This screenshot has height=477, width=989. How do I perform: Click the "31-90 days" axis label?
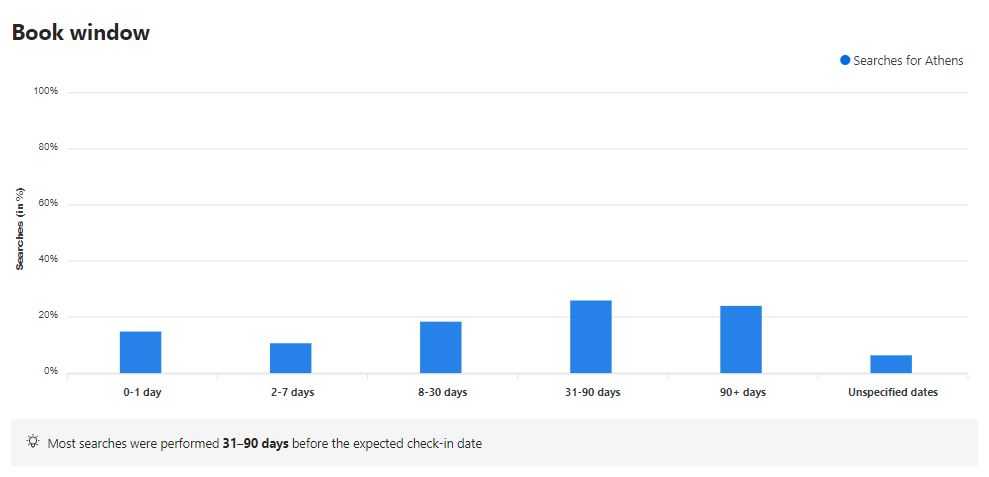click(x=592, y=392)
